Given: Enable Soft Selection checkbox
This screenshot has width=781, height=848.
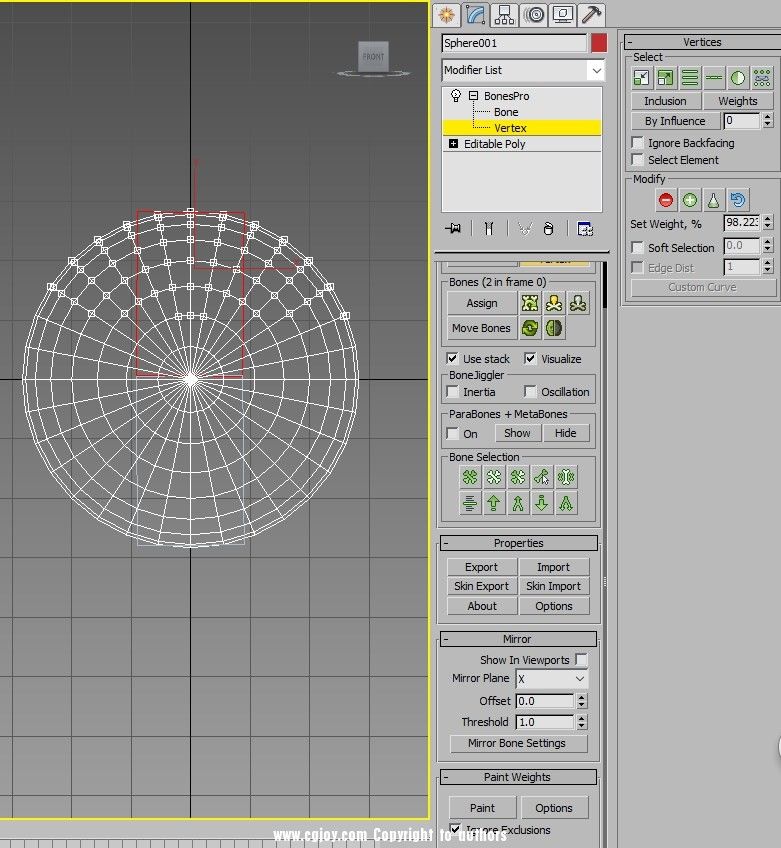Looking at the screenshot, I should 638,248.
